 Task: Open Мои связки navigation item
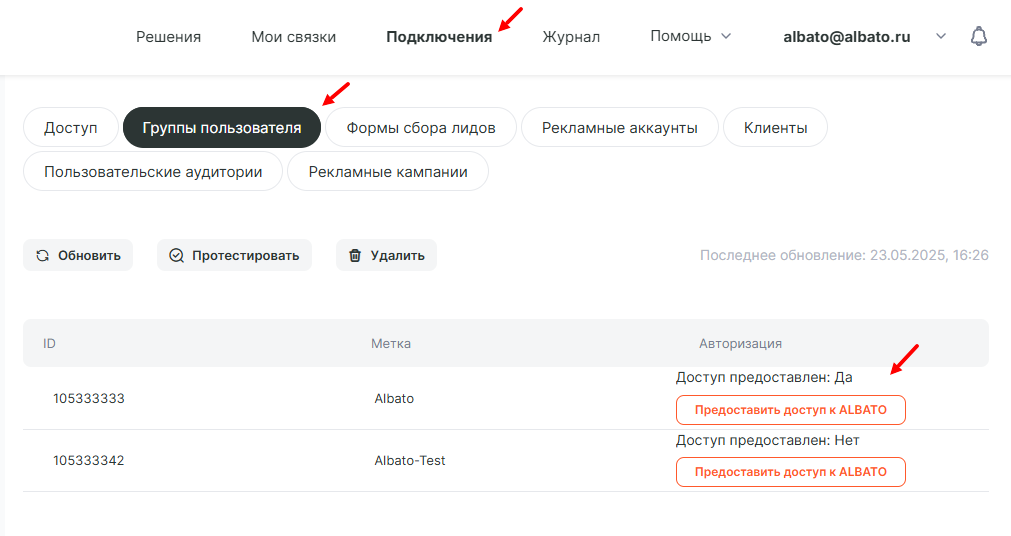(293, 37)
